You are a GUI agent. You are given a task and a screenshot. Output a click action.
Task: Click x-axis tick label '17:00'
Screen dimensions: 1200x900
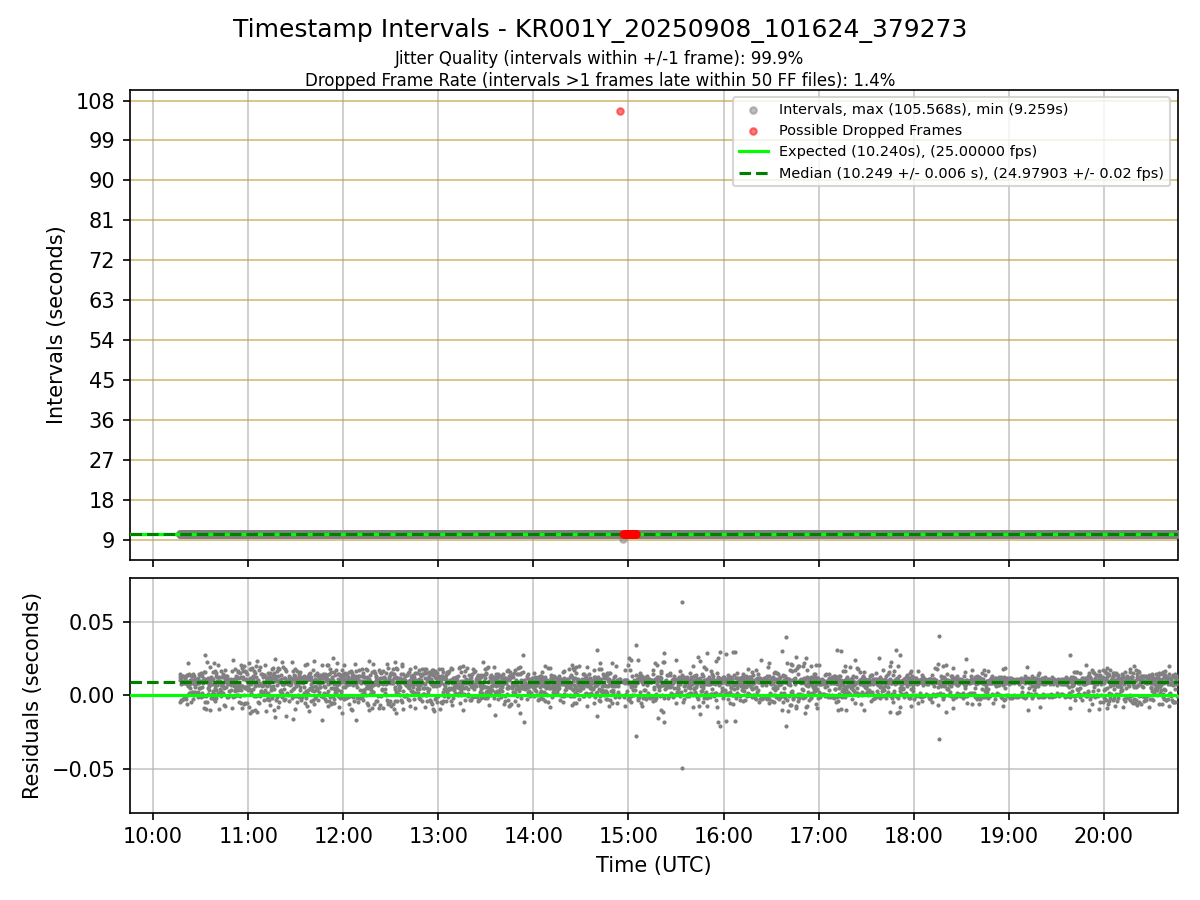(819, 835)
